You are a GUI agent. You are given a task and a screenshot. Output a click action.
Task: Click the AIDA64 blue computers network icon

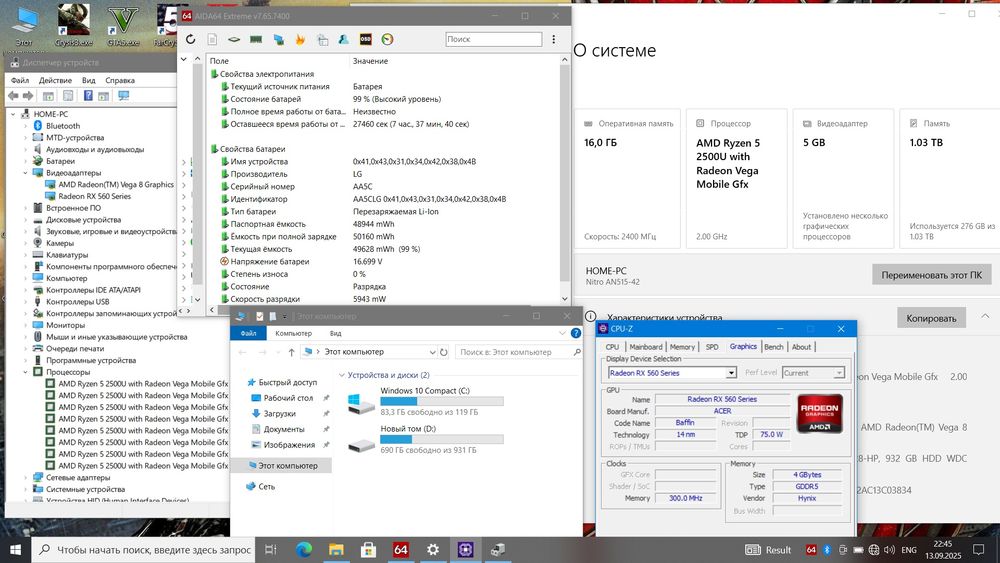click(278, 40)
